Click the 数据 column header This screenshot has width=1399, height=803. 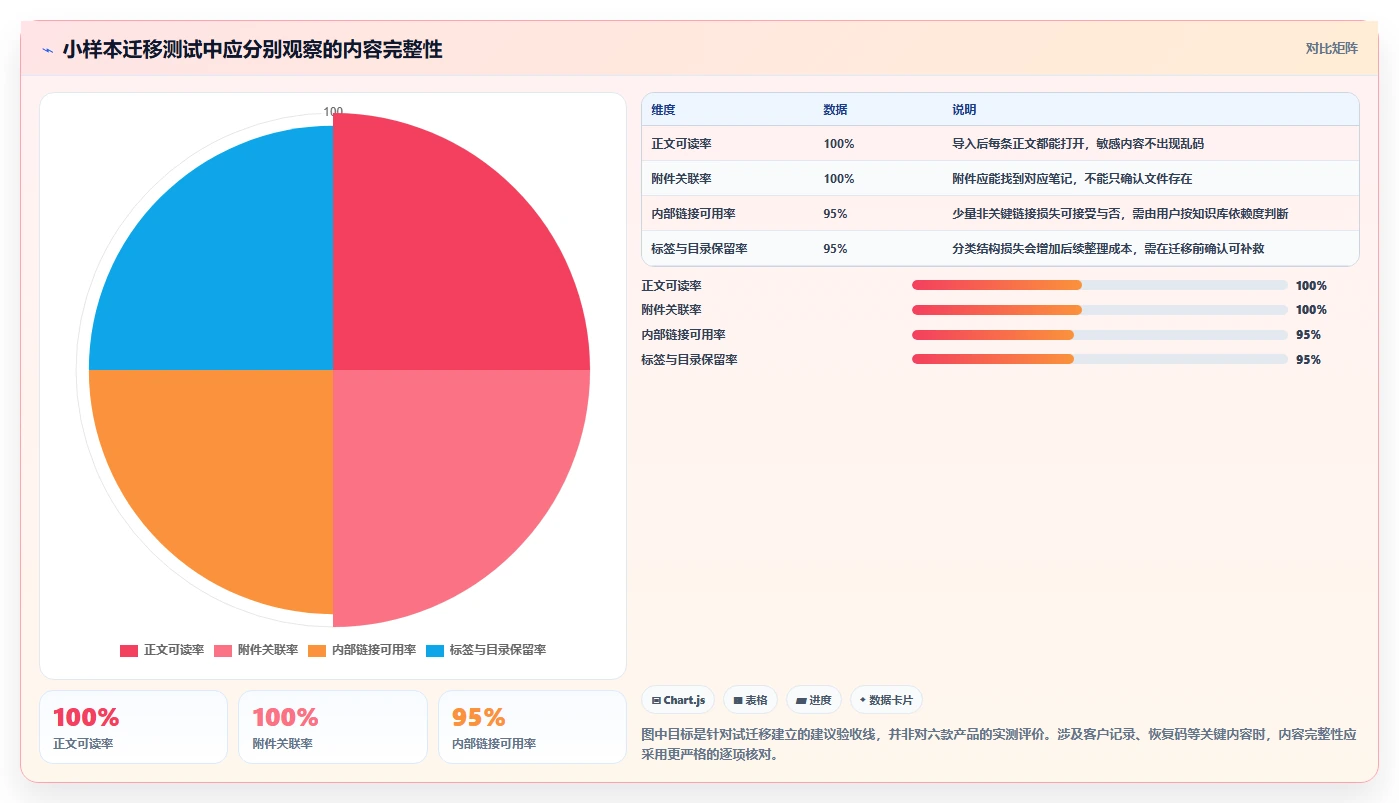835,110
